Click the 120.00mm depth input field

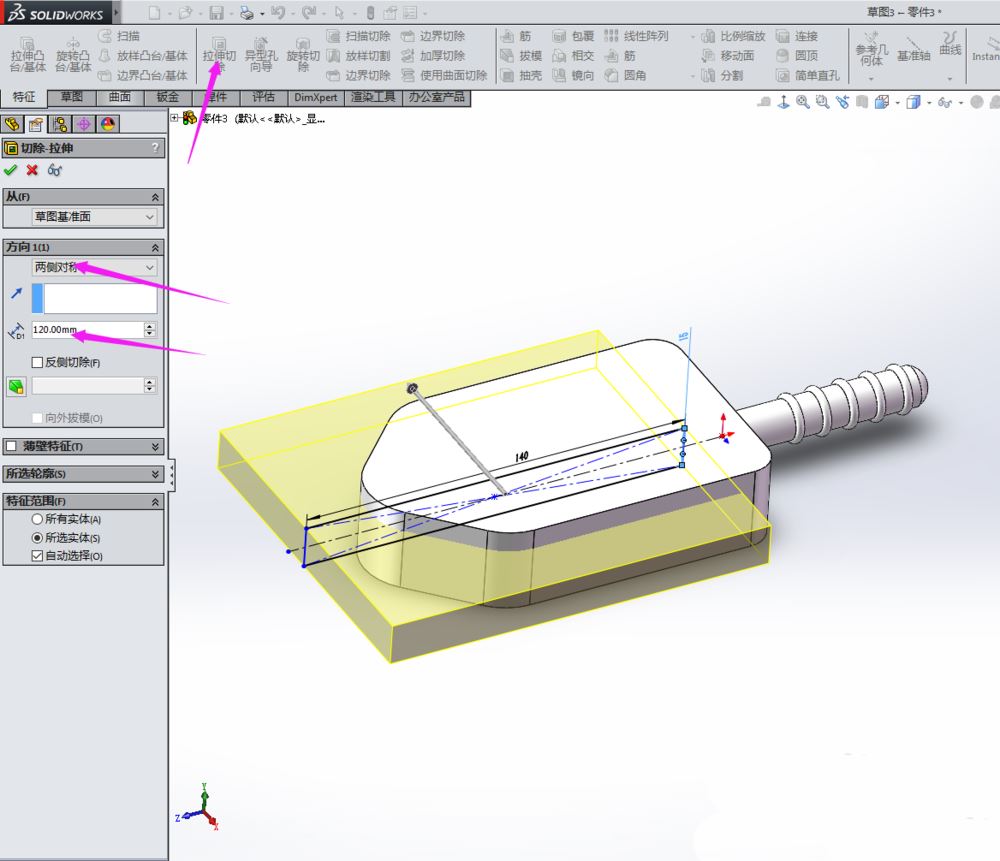(x=86, y=329)
